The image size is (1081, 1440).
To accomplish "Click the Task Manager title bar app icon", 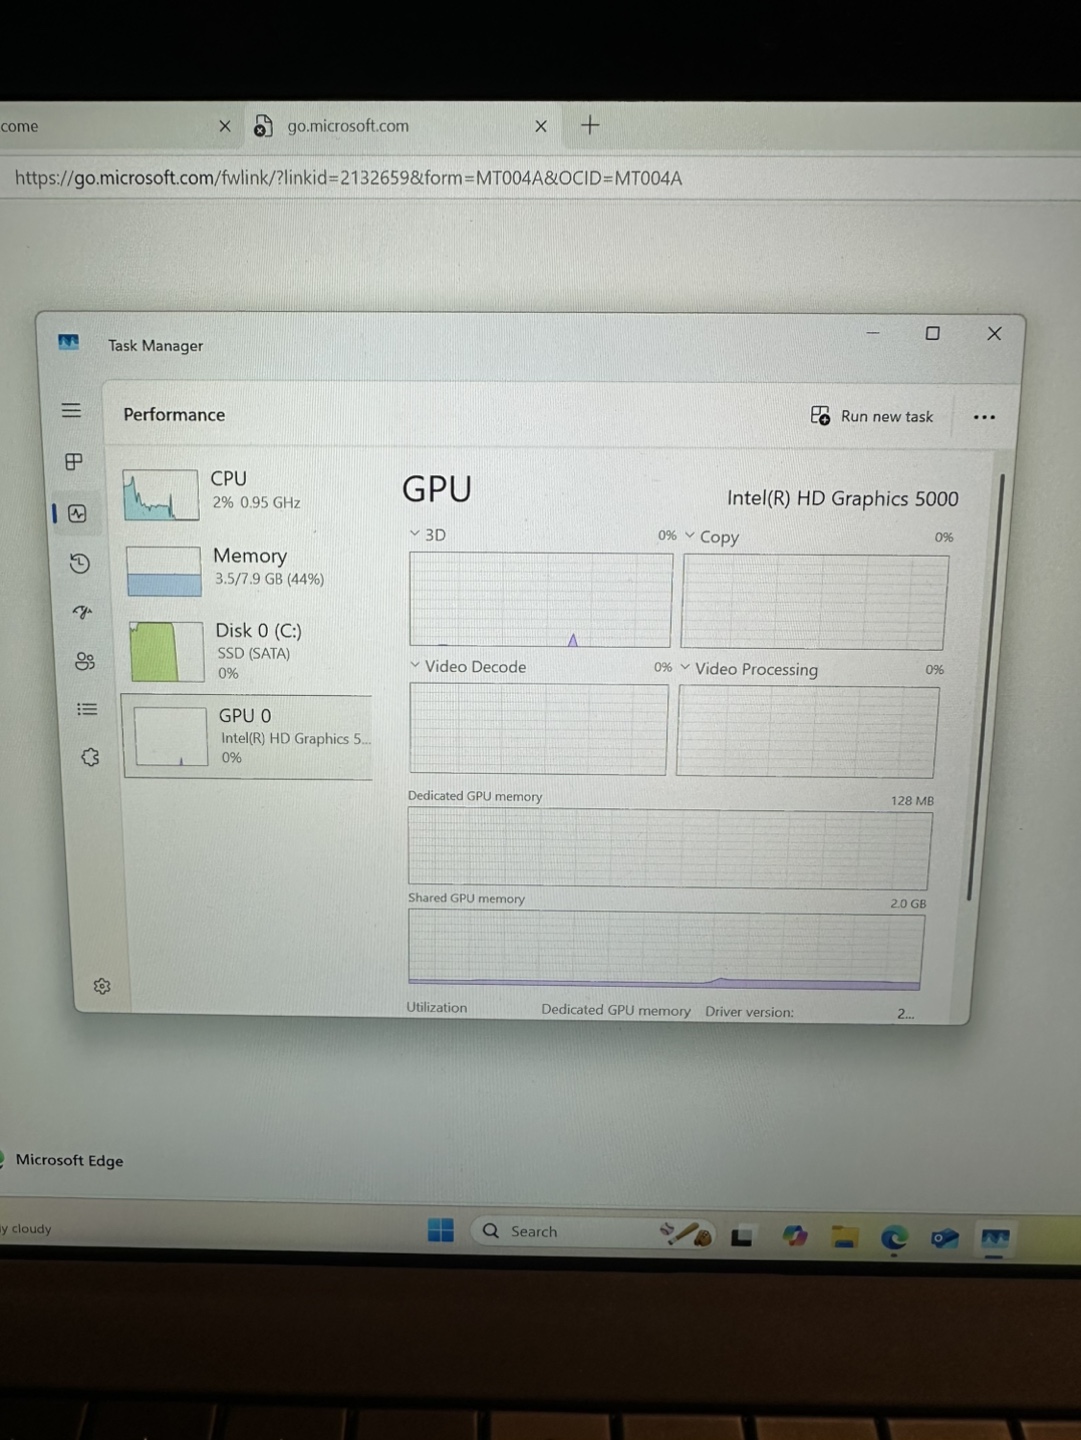I will 68,342.
